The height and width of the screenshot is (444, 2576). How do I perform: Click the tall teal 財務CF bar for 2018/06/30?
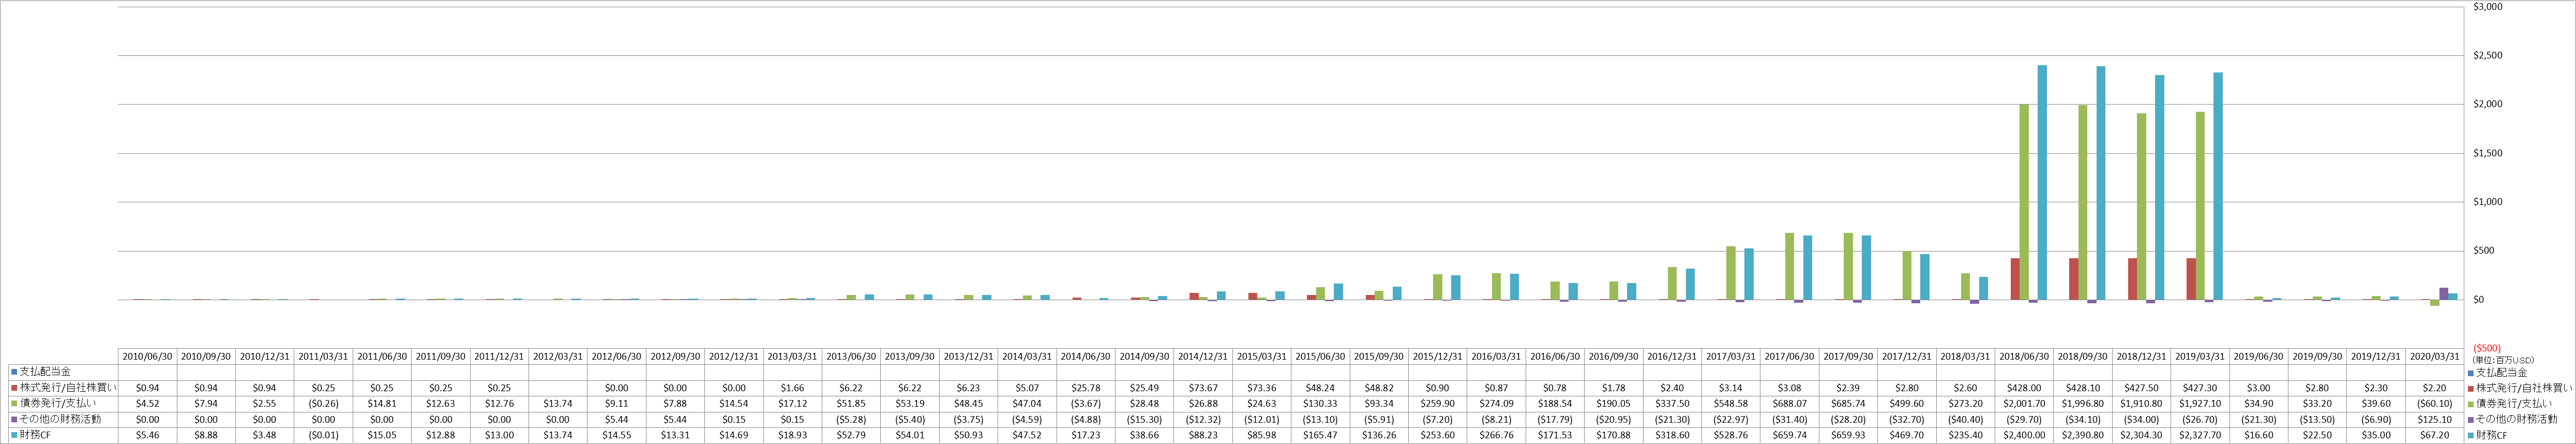point(2042,183)
